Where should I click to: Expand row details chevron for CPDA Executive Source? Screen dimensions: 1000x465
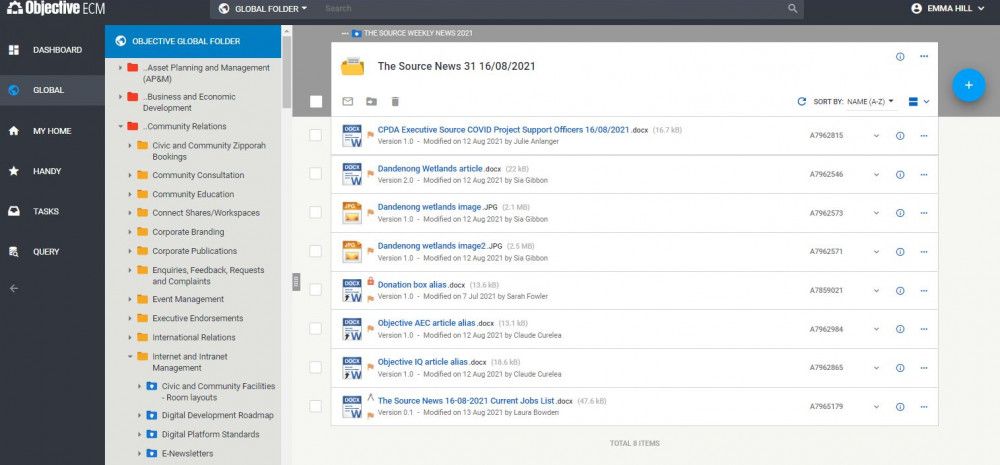pos(876,136)
